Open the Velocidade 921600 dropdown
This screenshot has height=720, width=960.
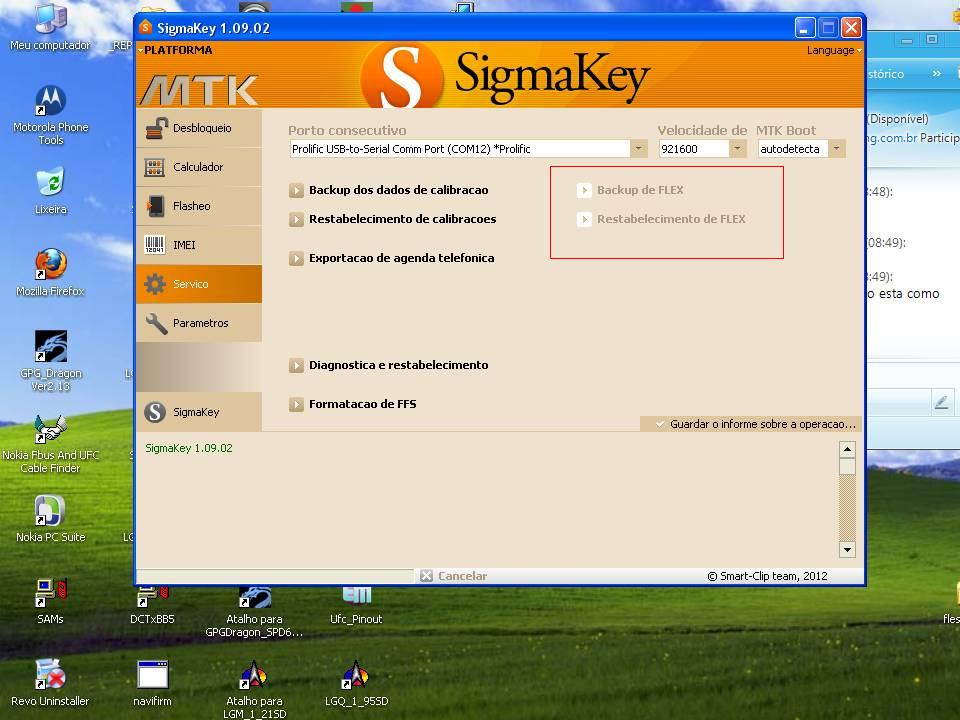pos(737,149)
